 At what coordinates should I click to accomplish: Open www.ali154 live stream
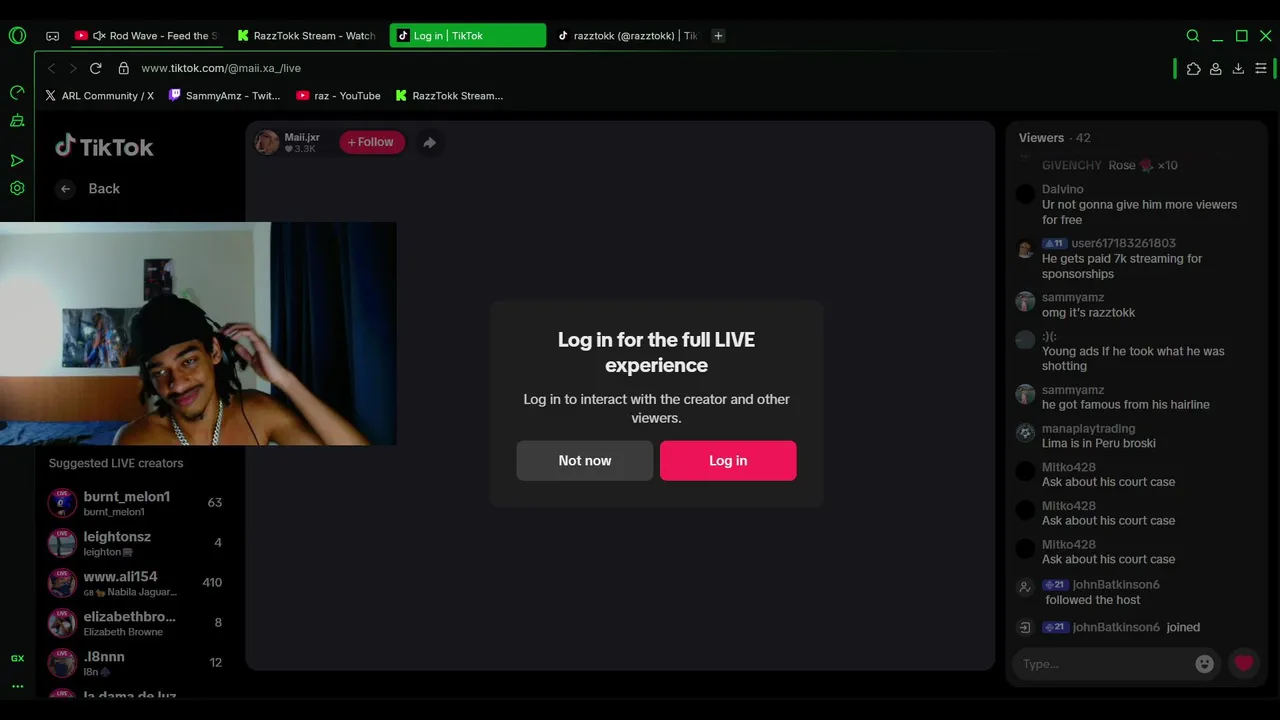[135, 583]
